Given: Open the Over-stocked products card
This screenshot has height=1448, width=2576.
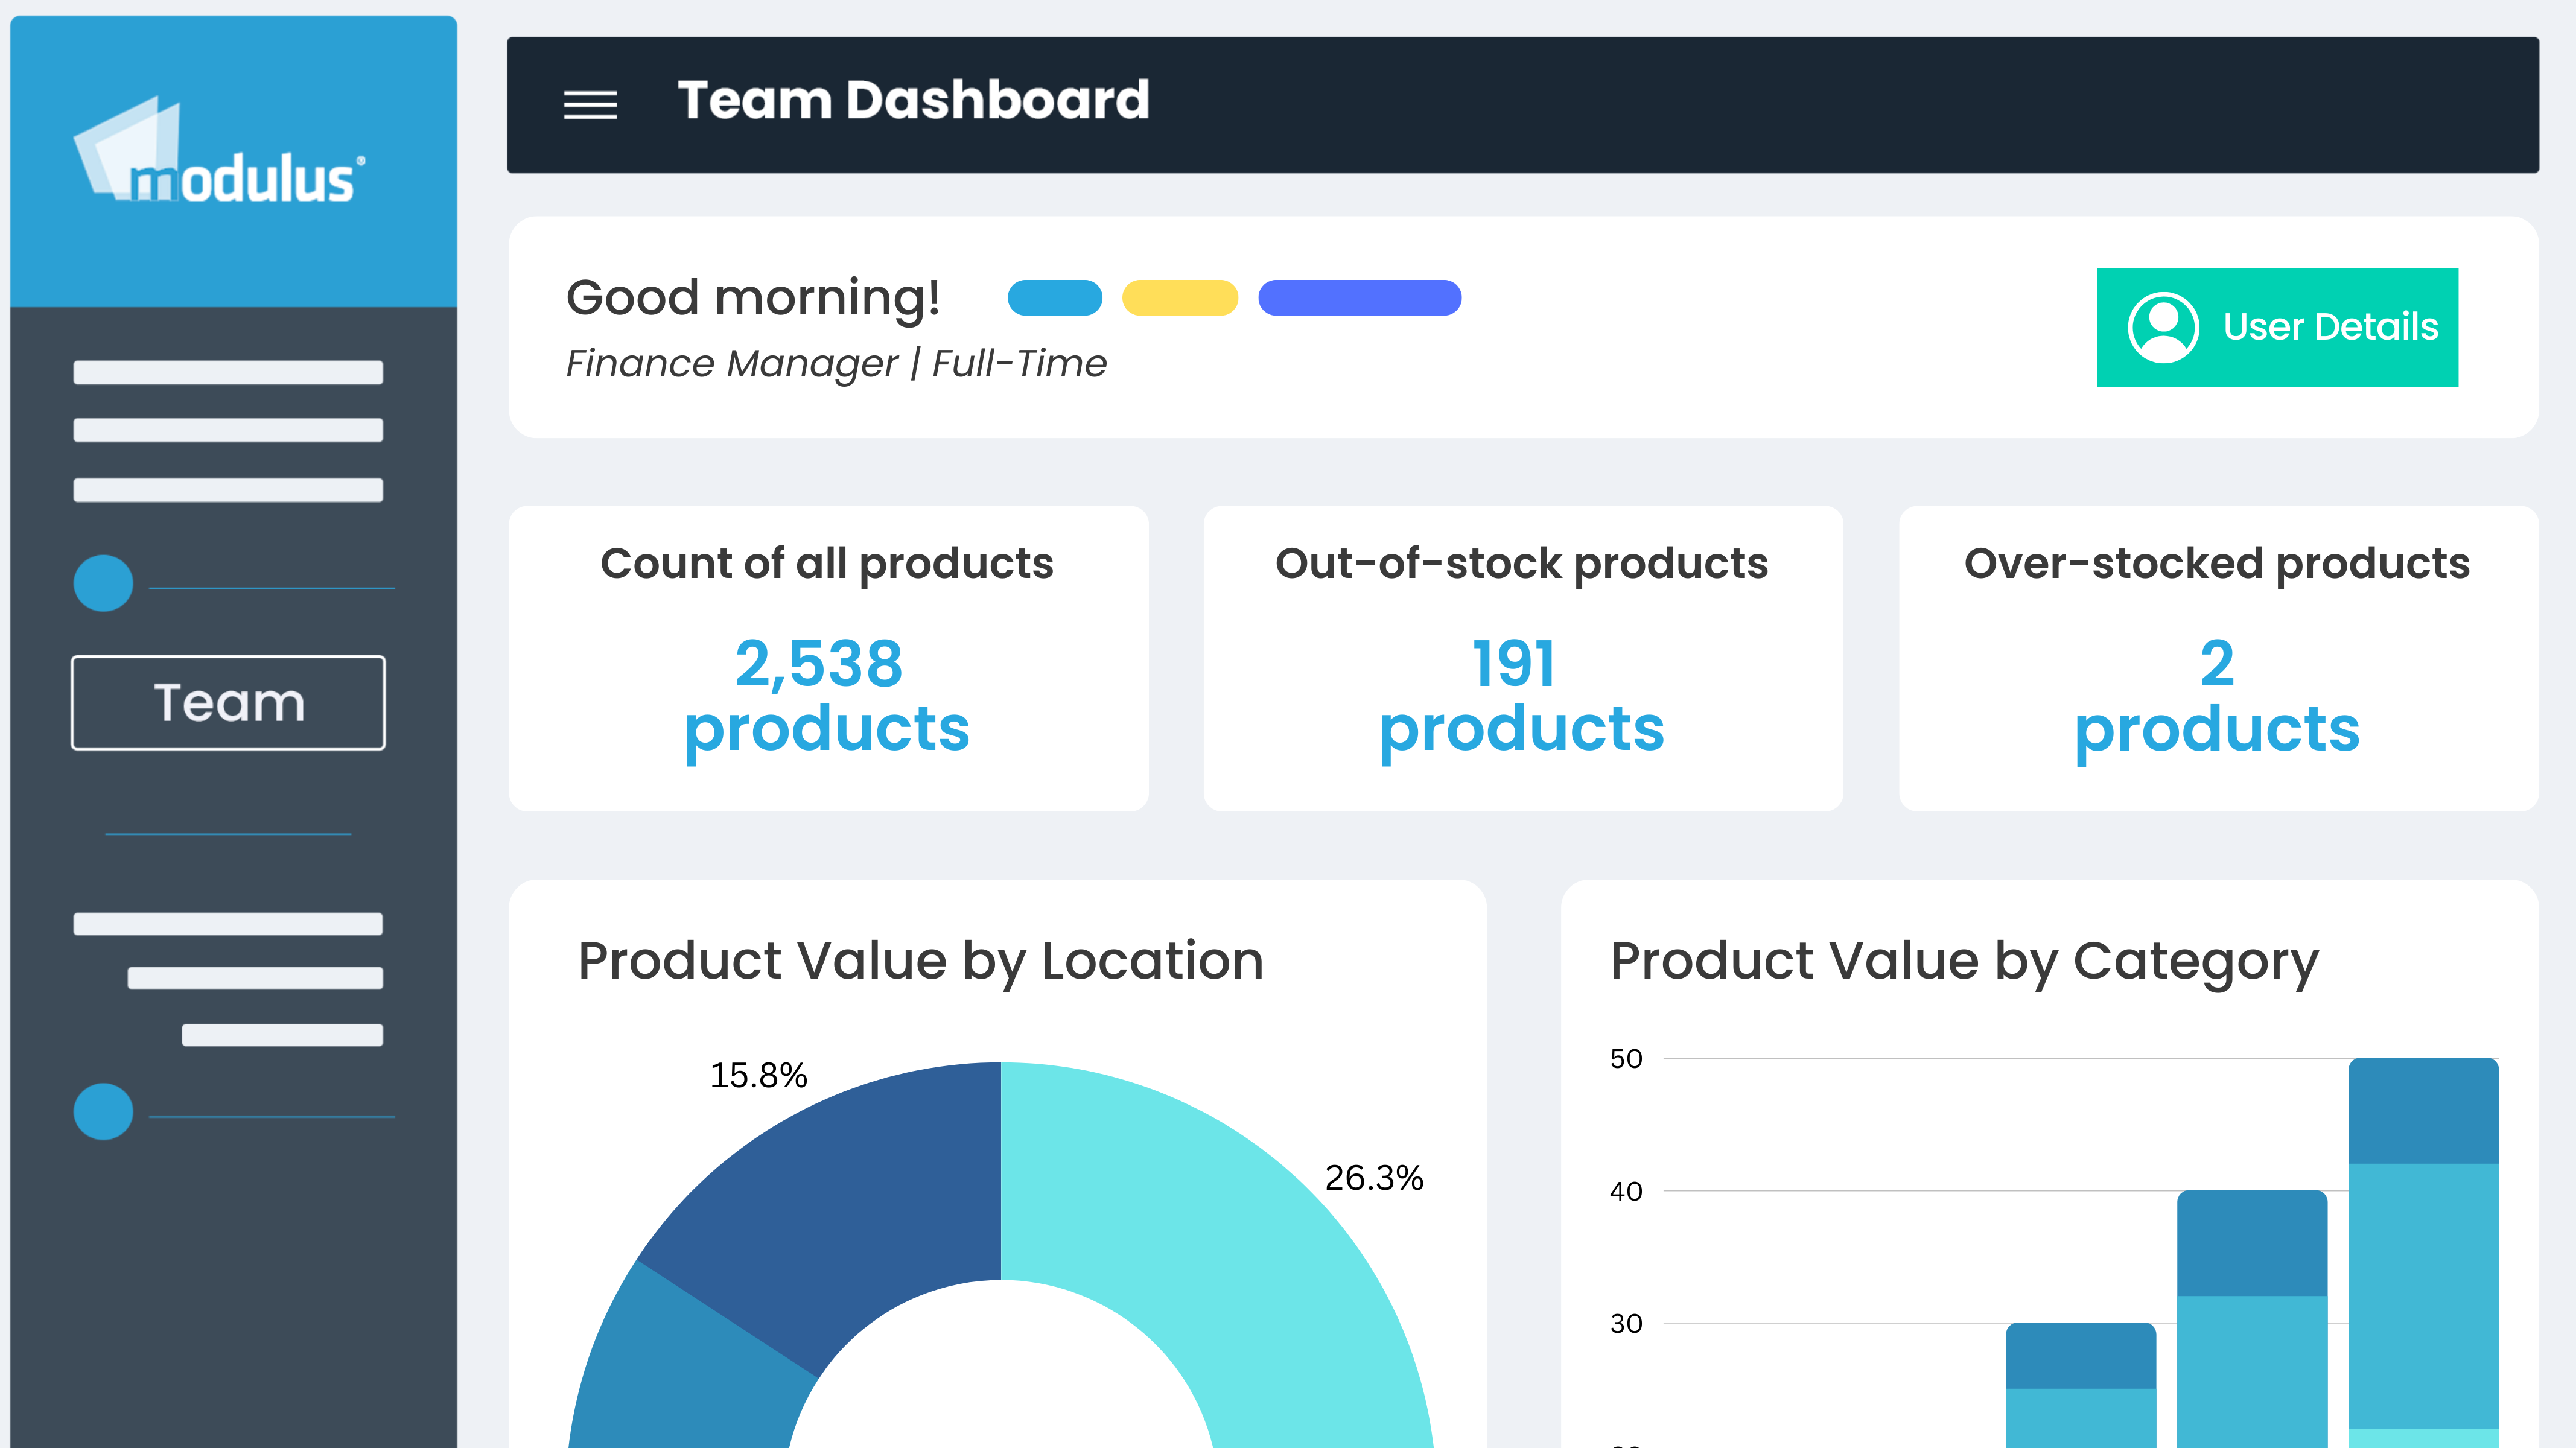Looking at the screenshot, I should click(2218, 658).
